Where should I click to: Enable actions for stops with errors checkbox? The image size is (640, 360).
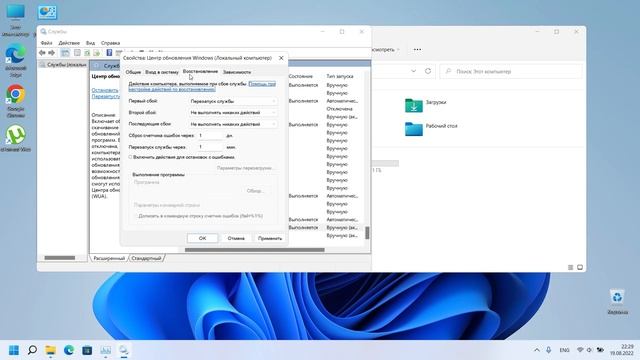pyautogui.click(x=131, y=157)
